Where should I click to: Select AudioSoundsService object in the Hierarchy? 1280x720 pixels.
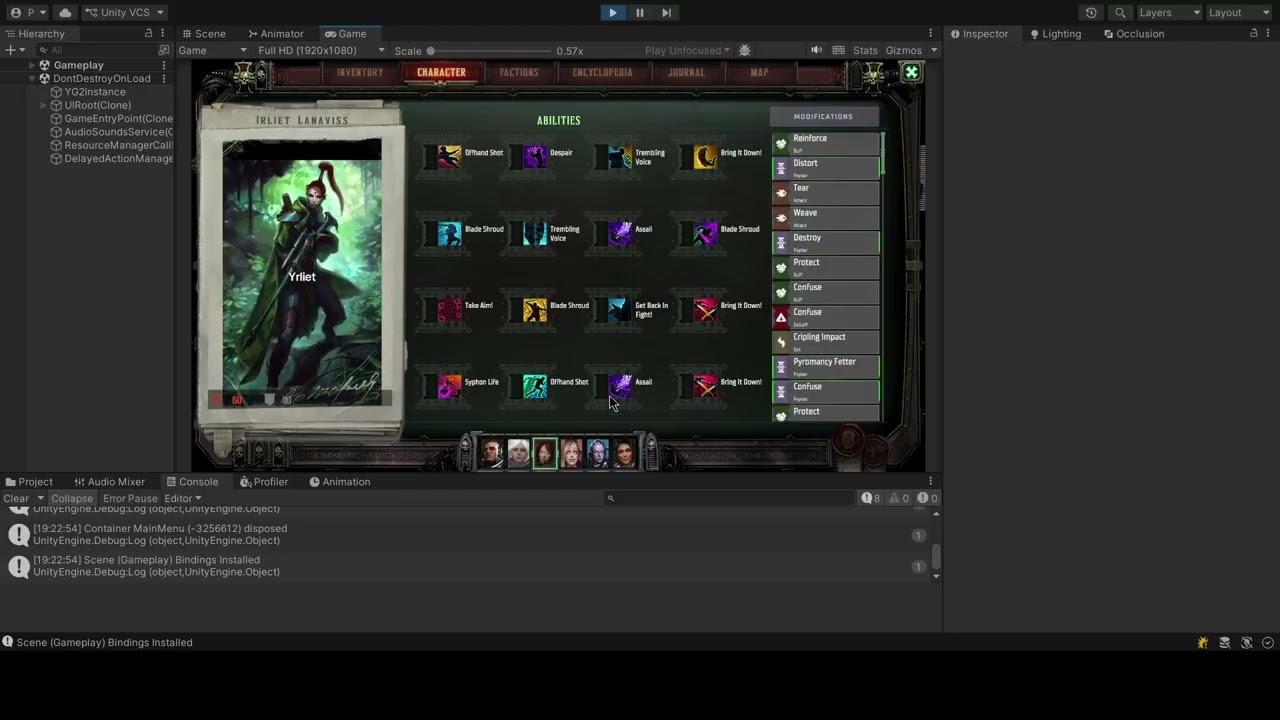112,132
